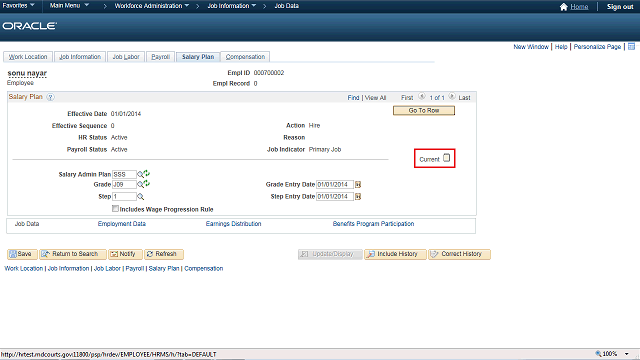Click the Step Entry Date field
The image size is (640, 360).
click(335, 197)
